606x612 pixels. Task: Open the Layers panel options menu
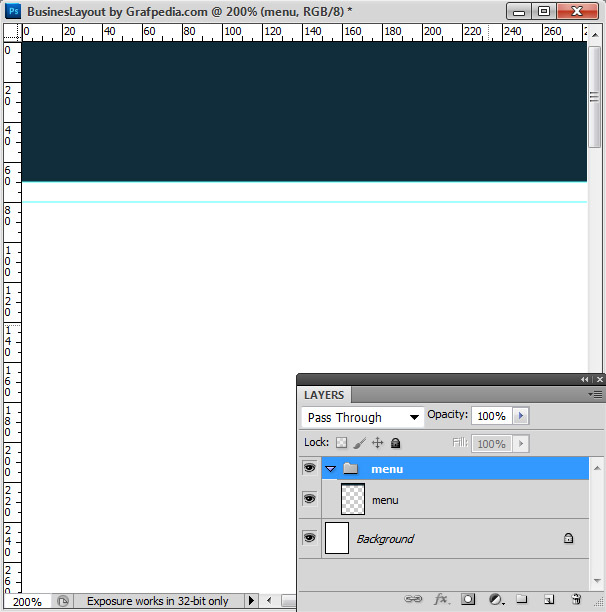595,395
